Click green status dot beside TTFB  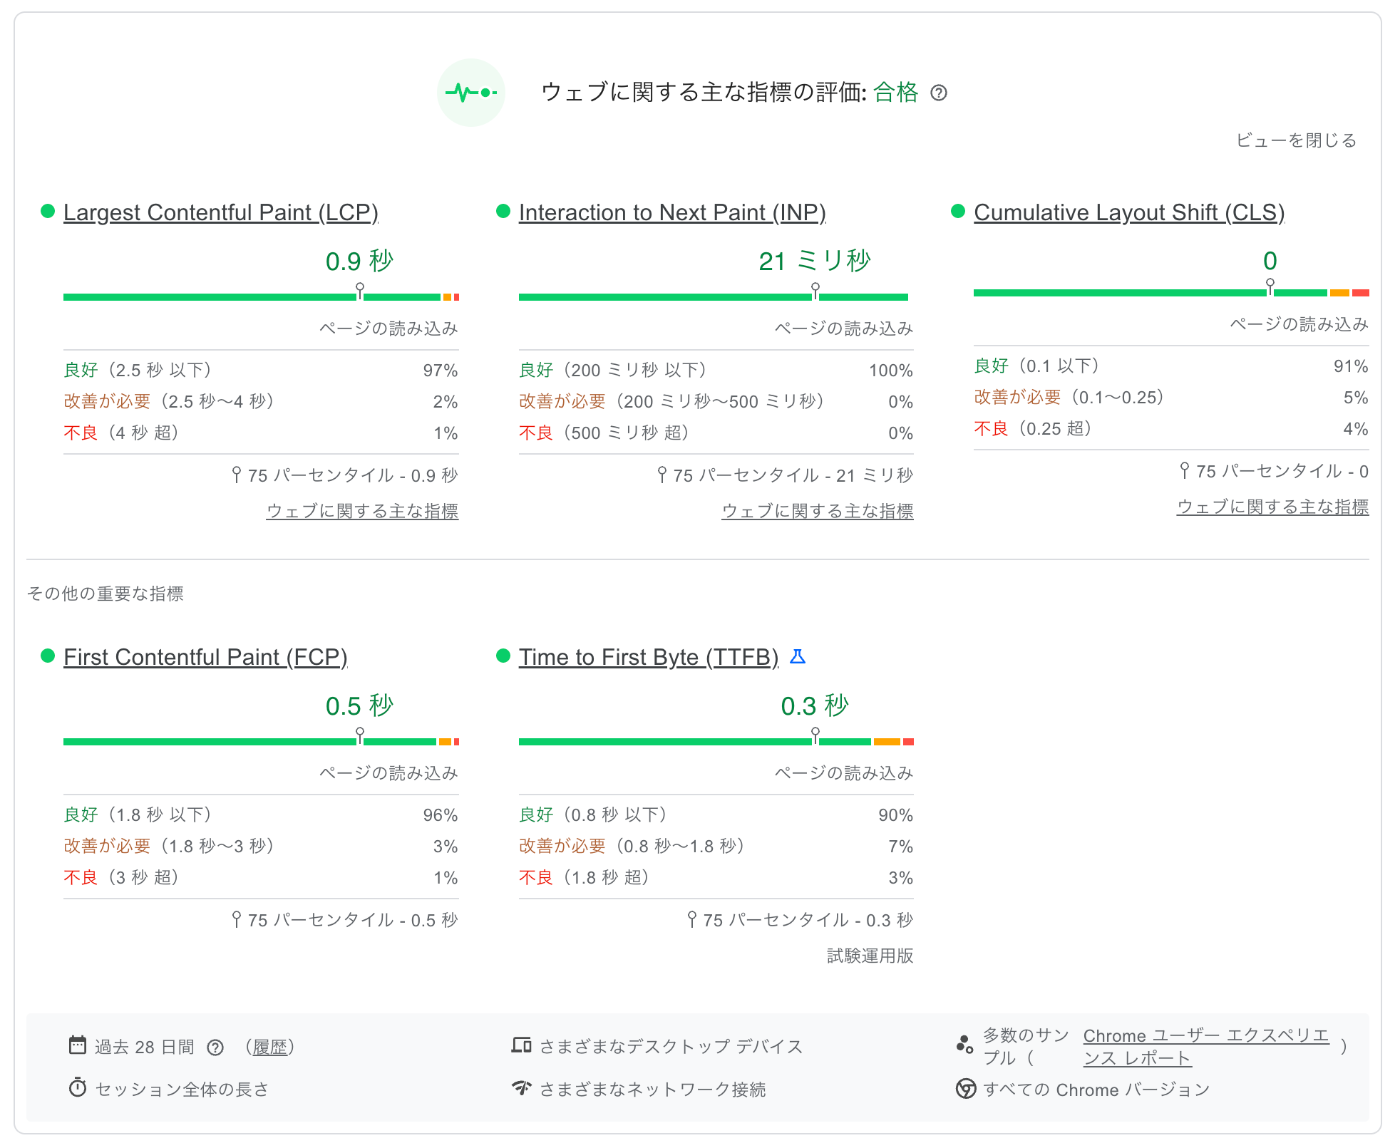pos(503,656)
